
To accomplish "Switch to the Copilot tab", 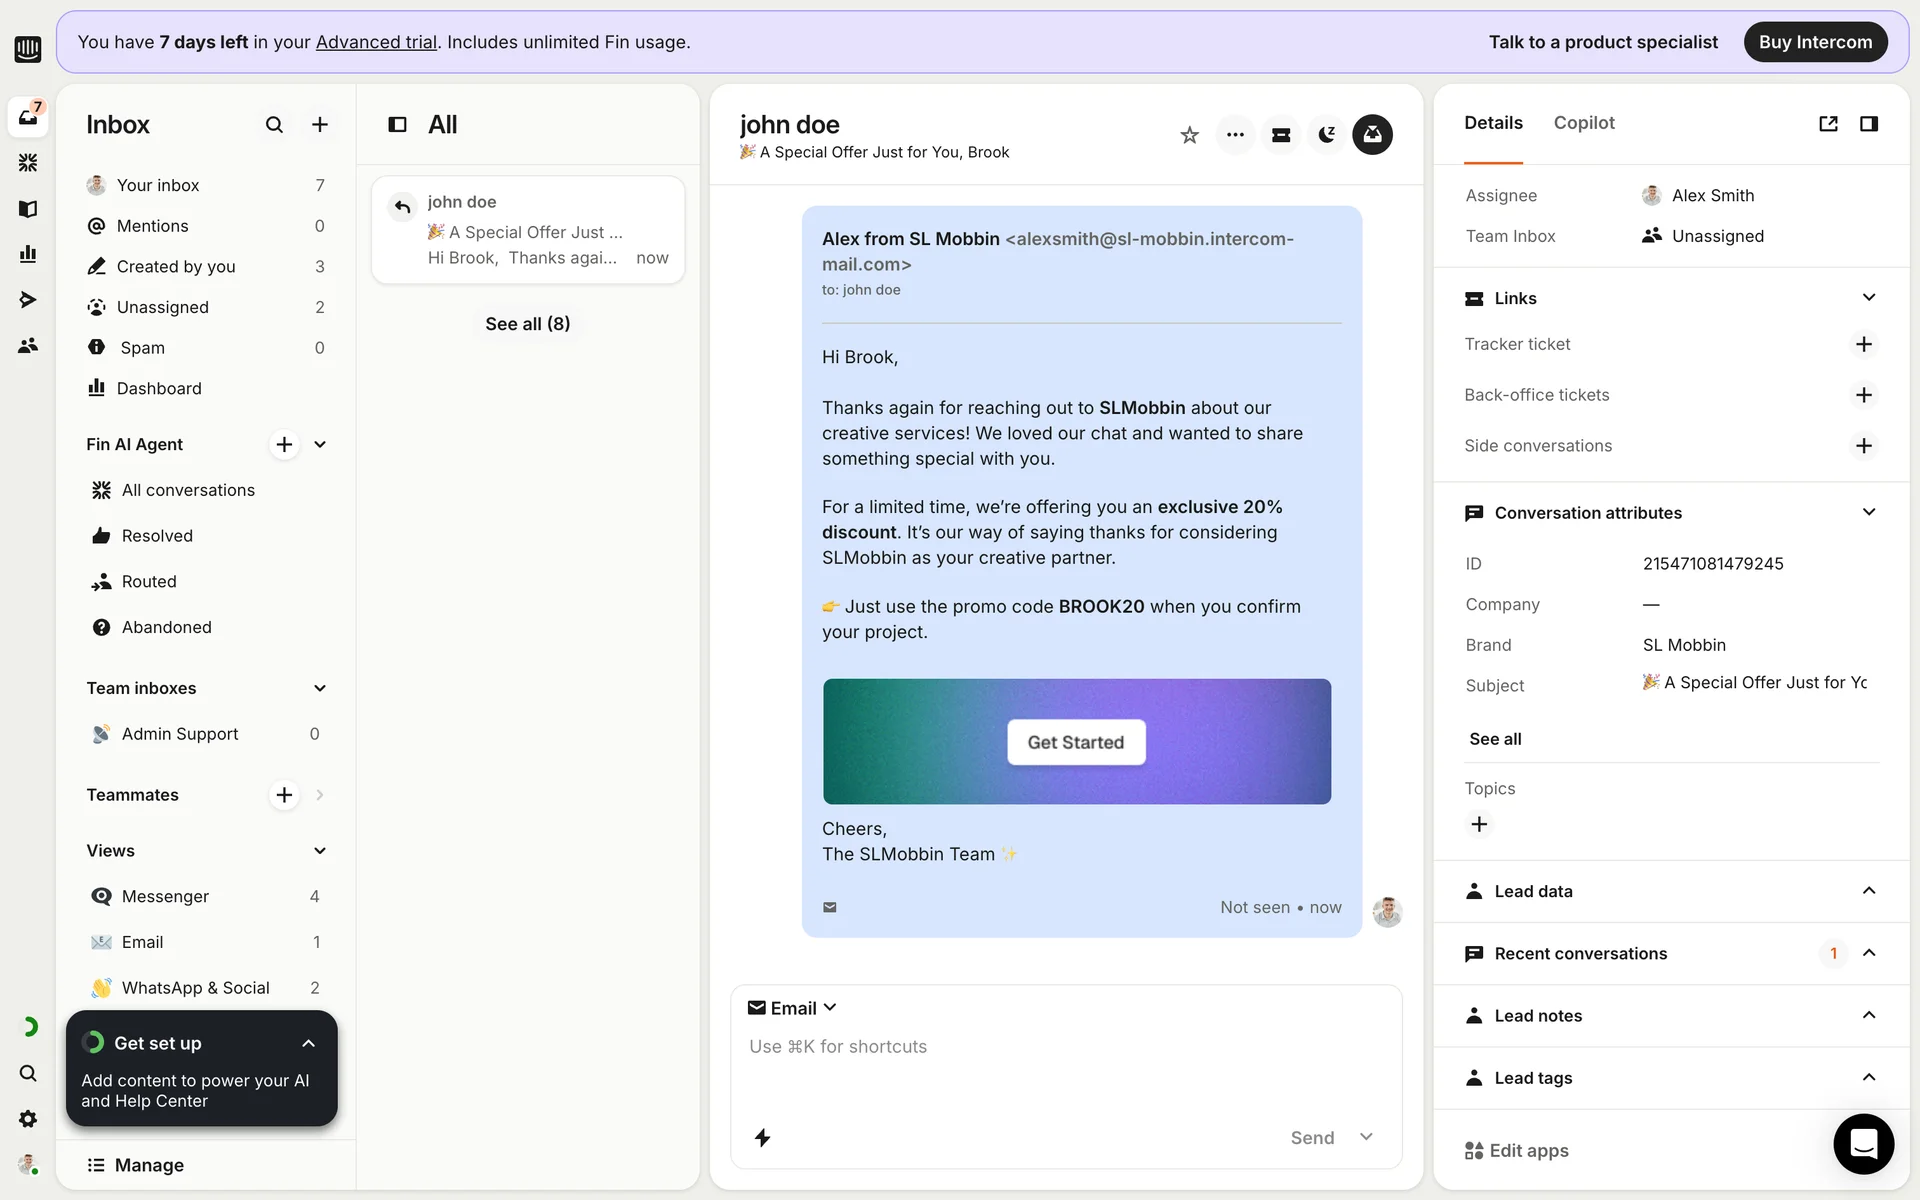I will click(x=1583, y=123).
